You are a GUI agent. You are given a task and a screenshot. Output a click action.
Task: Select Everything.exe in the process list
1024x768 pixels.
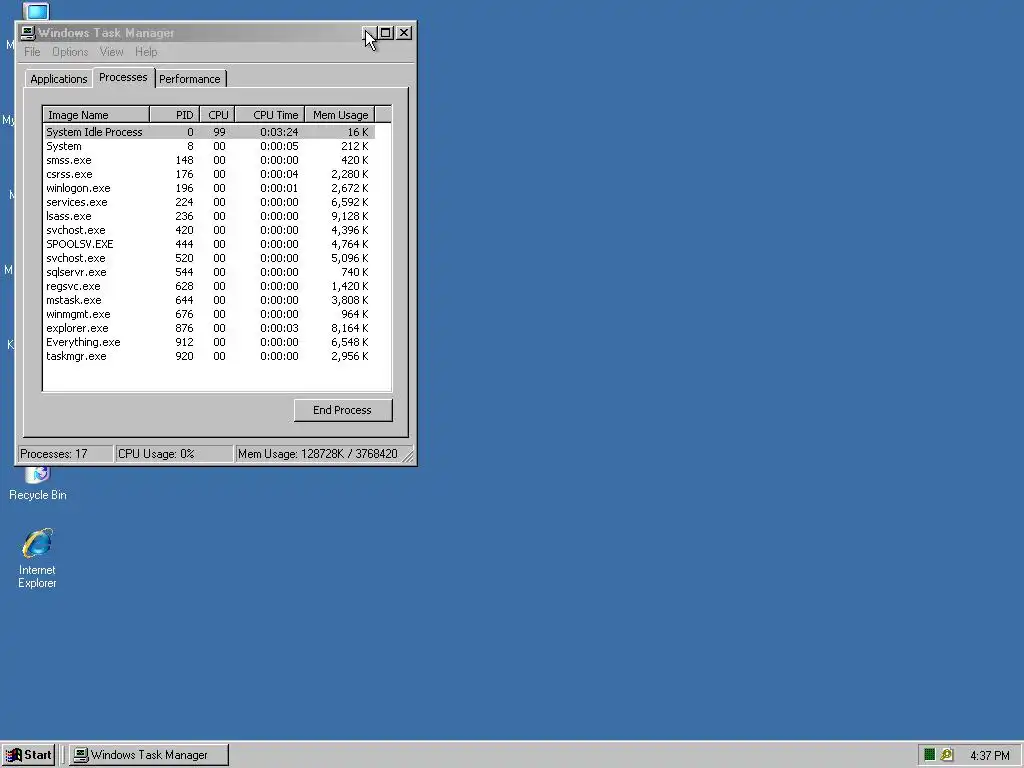pos(209,343)
